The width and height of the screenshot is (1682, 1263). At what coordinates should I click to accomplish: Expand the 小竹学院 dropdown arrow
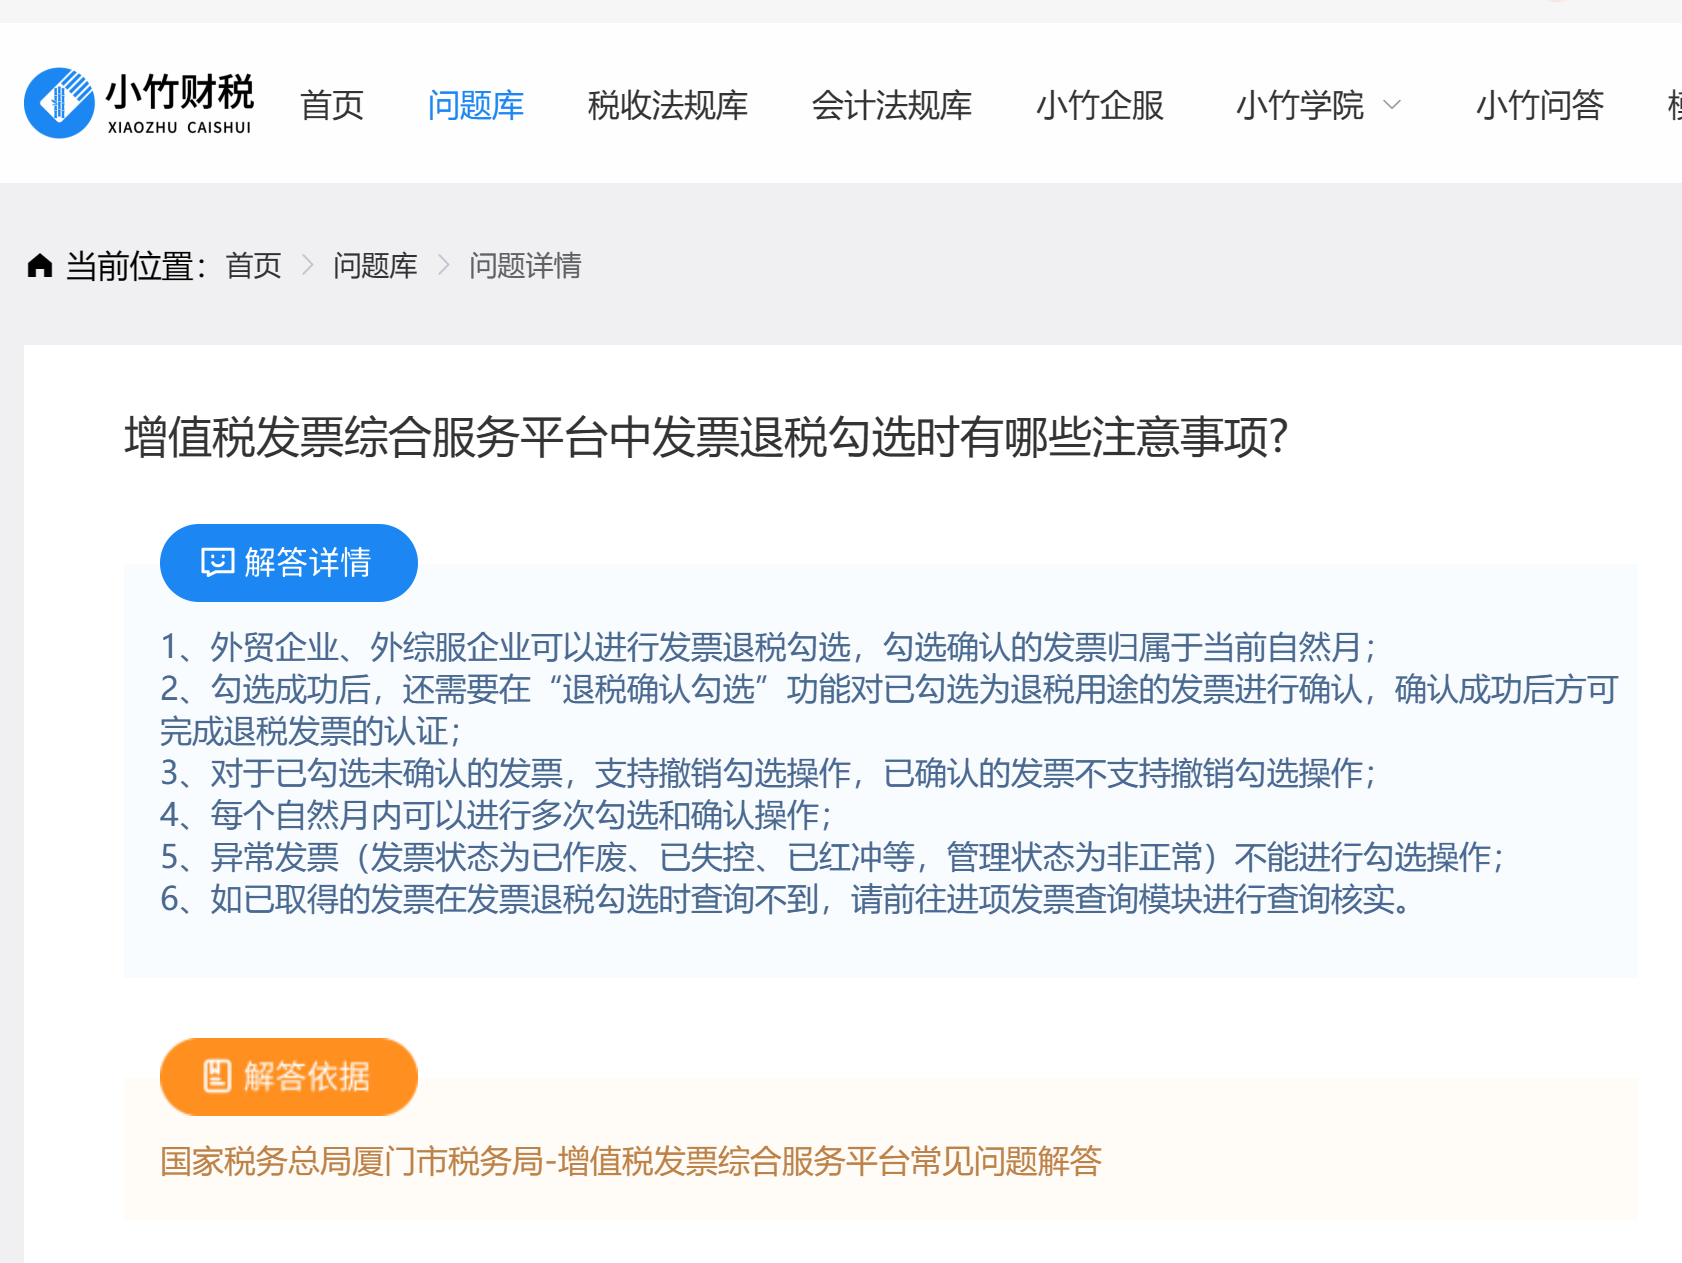point(1392,105)
